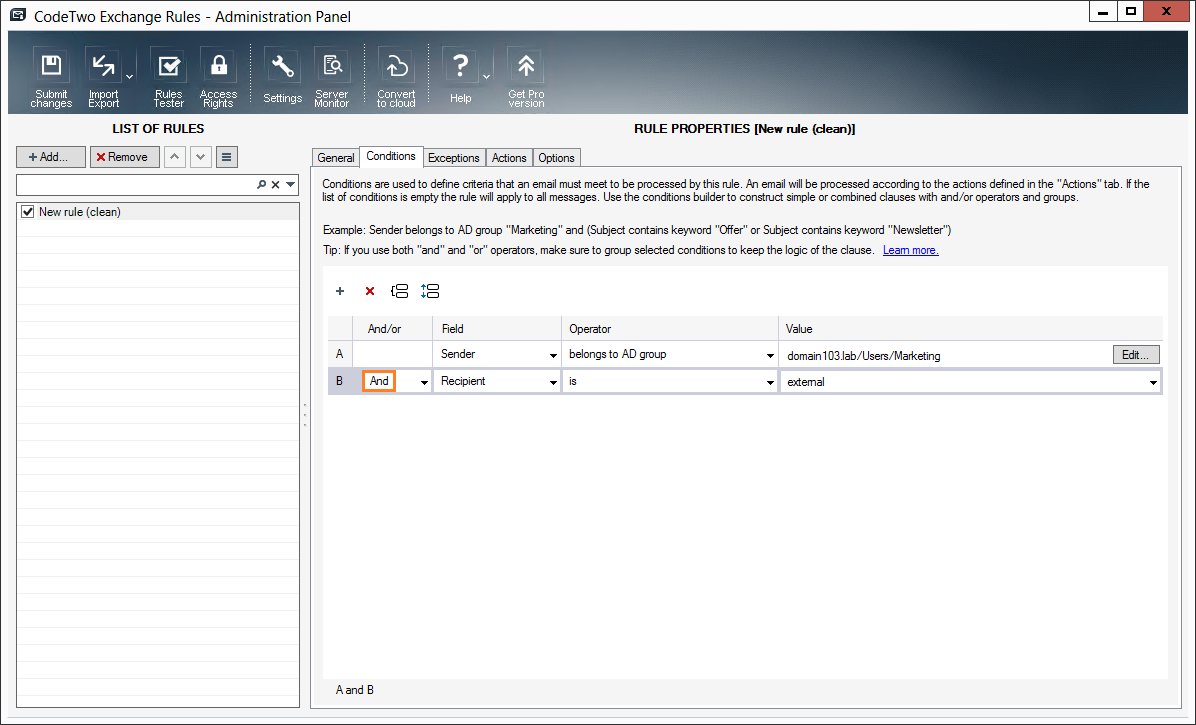Open the belongs to AD group operator dropdown

click(x=770, y=355)
